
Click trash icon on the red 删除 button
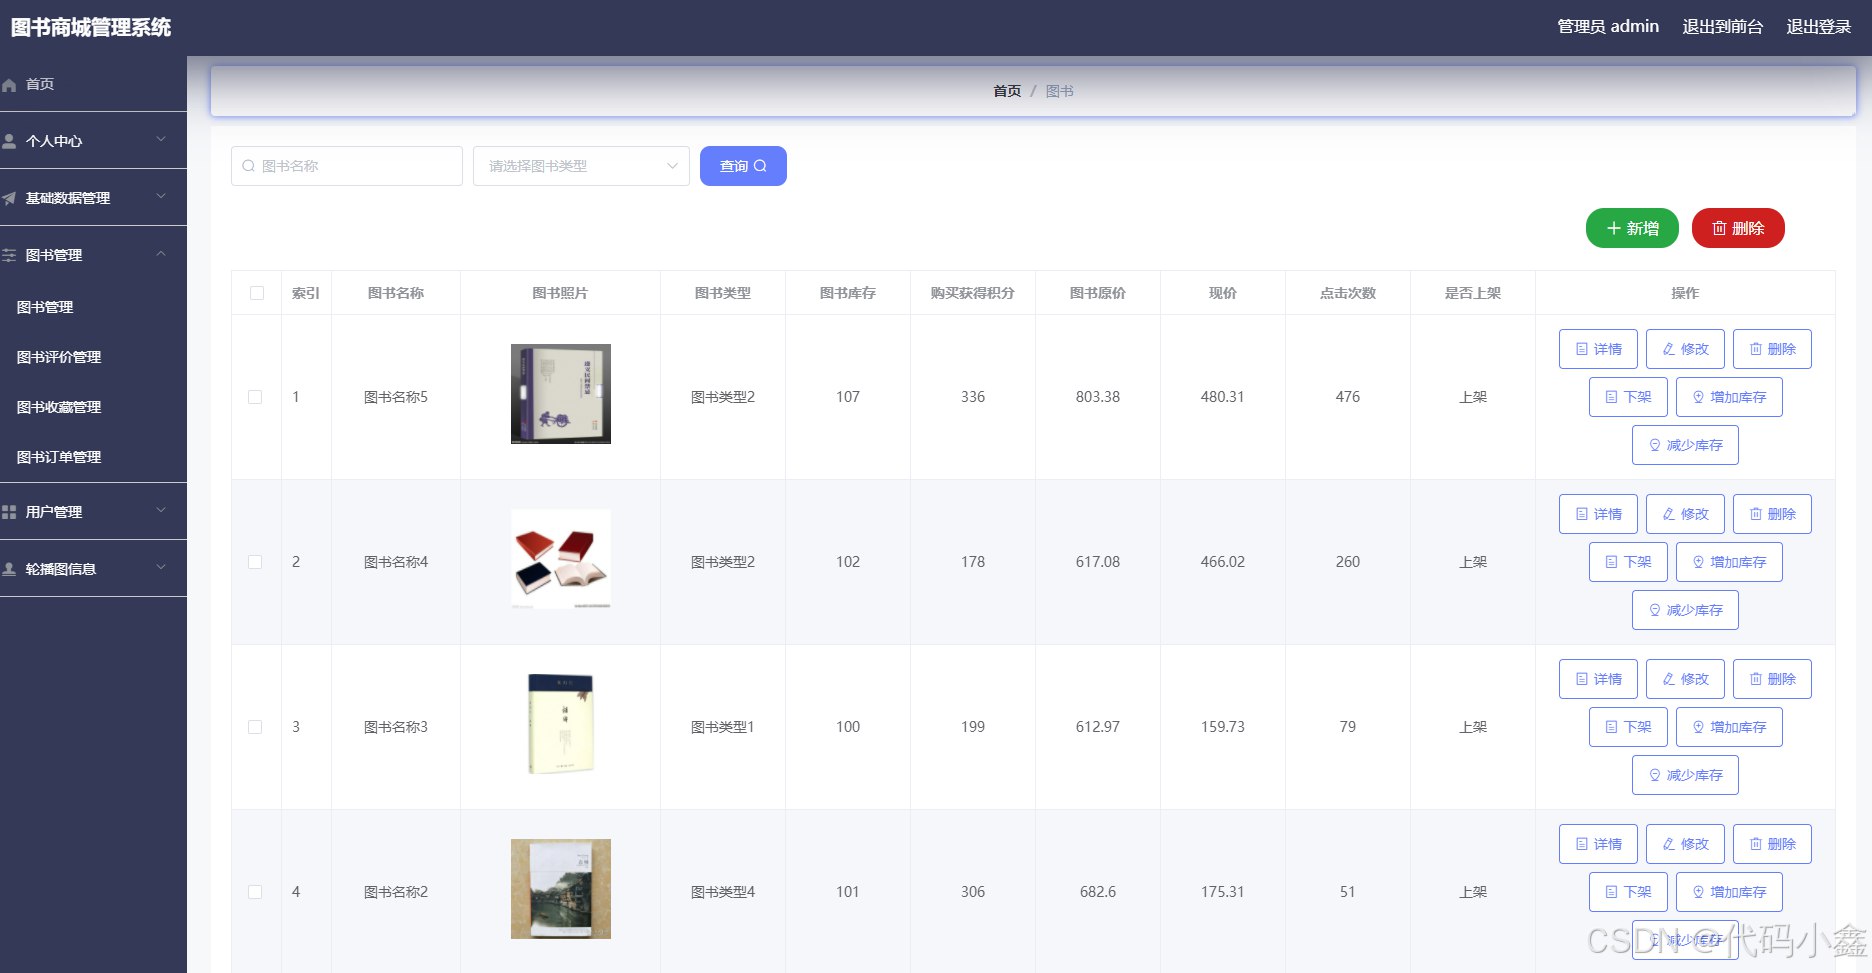click(1719, 228)
